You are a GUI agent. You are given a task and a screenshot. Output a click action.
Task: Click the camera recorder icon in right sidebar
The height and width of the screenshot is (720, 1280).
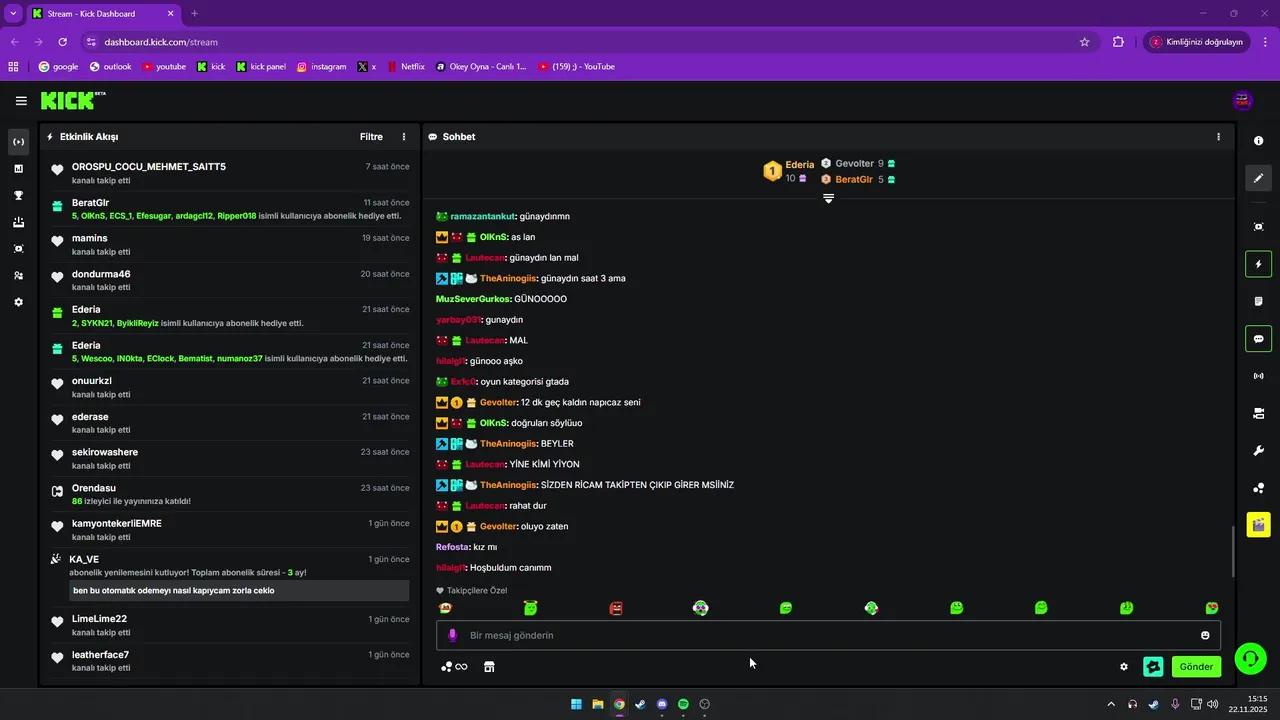tap(1258, 413)
